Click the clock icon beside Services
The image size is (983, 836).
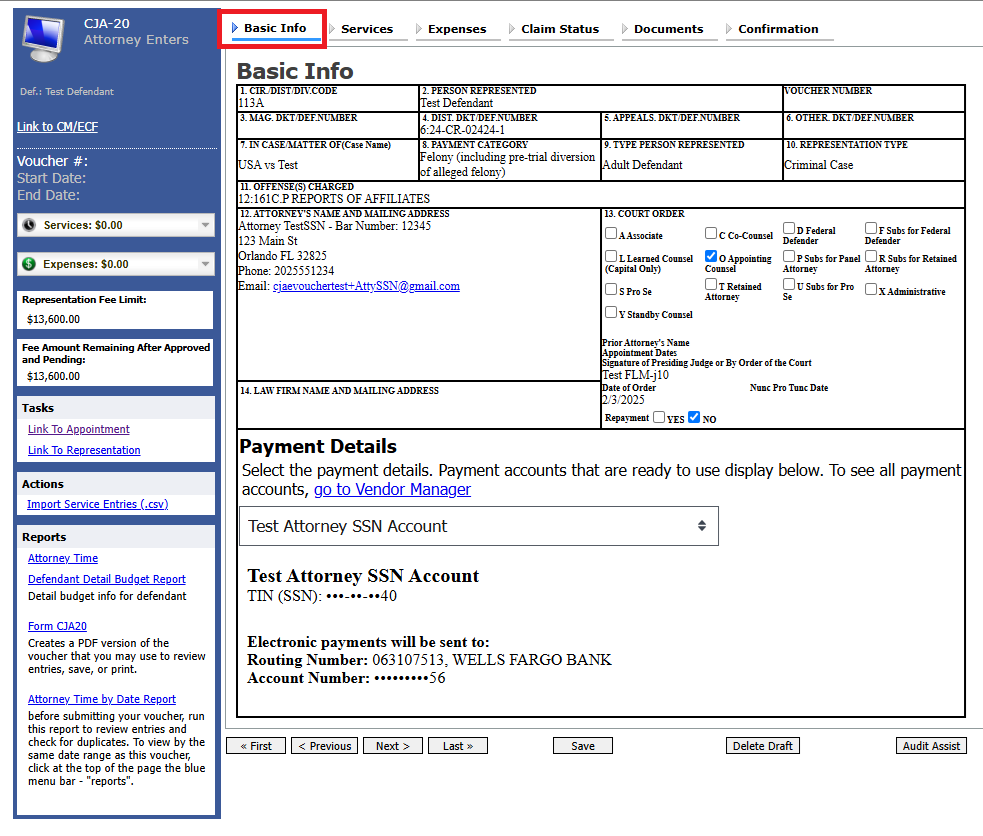tap(29, 225)
